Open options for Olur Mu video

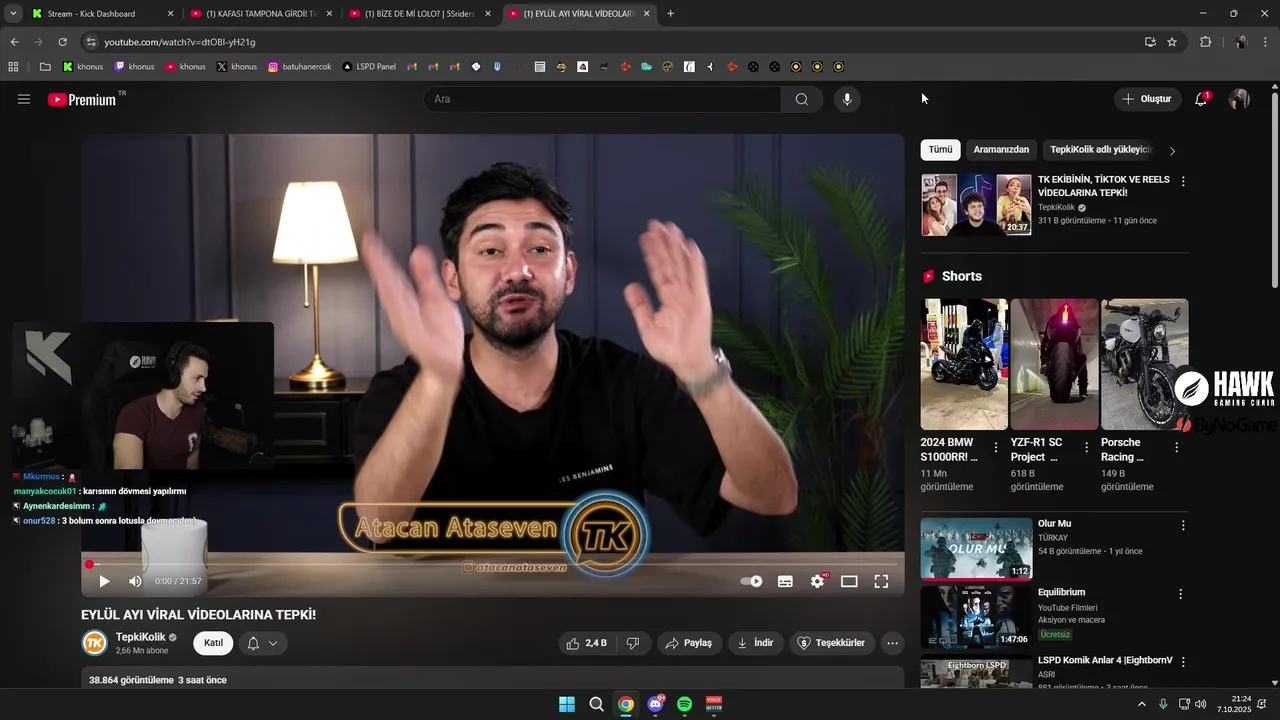[1183, 525]
